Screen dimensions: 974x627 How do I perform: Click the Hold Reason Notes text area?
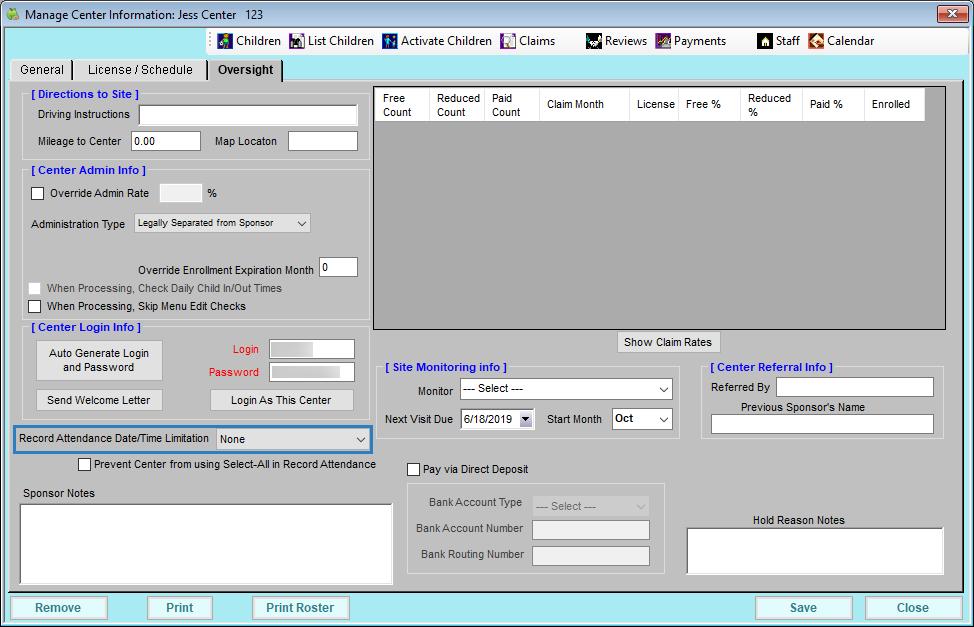click(x=815, y=551)
